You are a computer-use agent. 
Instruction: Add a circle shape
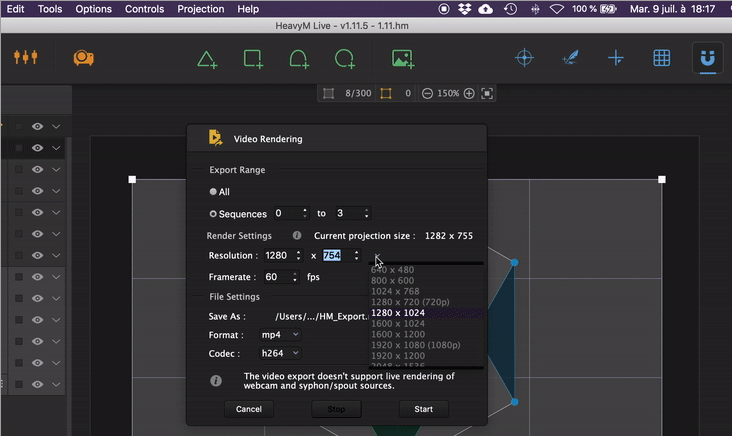point(345,59)
